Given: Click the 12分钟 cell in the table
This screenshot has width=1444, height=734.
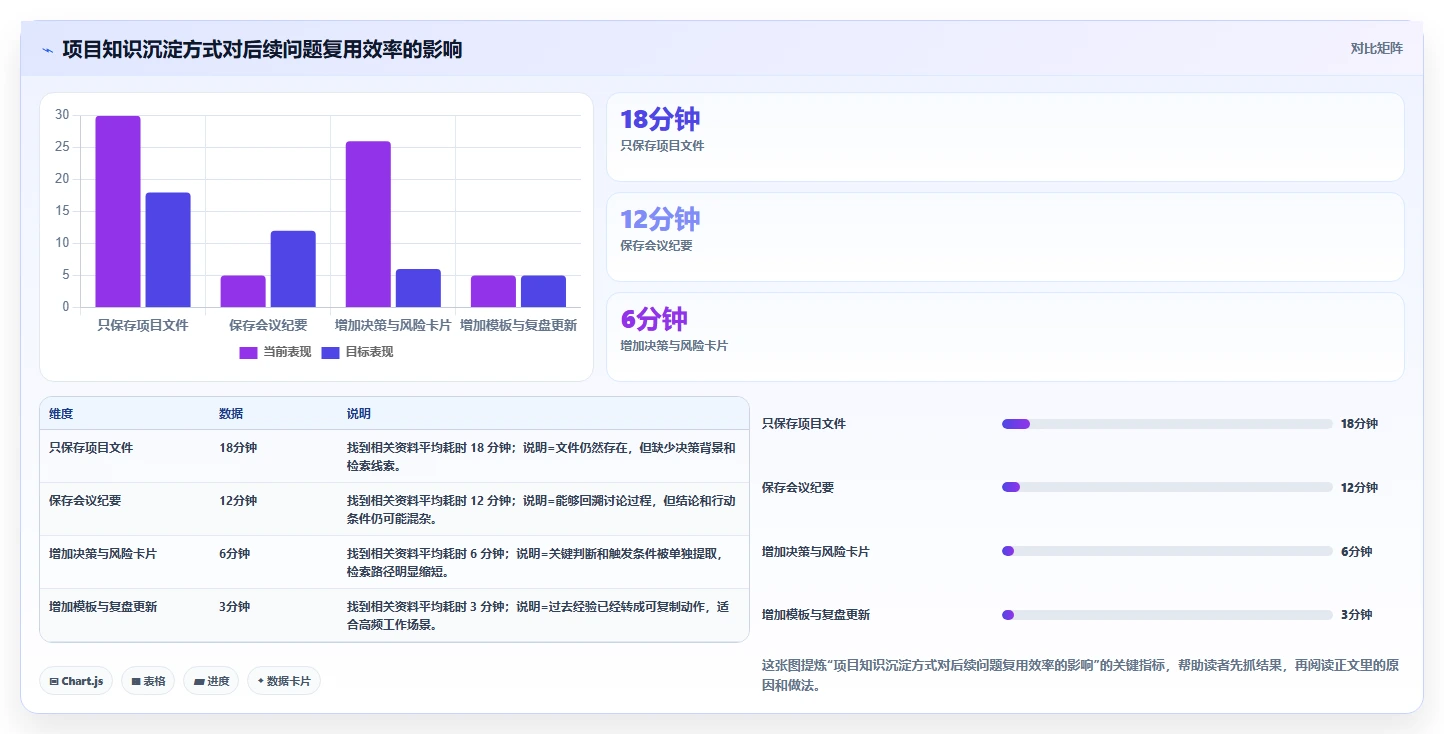Looking at the screenshot, I should [238, 501].
